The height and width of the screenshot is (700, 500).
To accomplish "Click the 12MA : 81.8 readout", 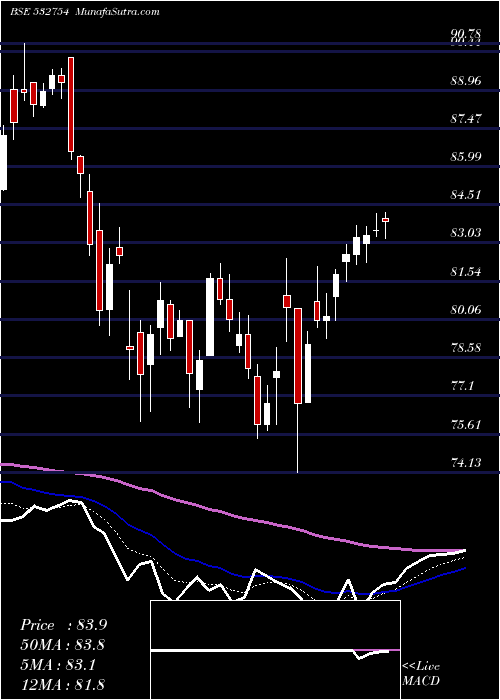I will click(x=63, y=684).
